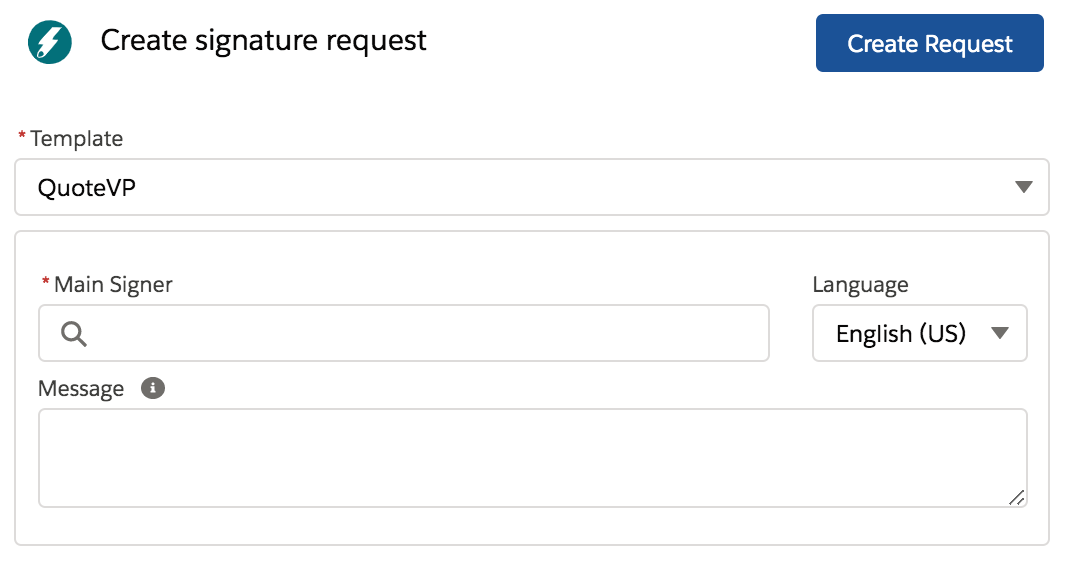Click the lightning pen app logo
The height and width of the screenshot is (586, 1066).
coord(50,42)
